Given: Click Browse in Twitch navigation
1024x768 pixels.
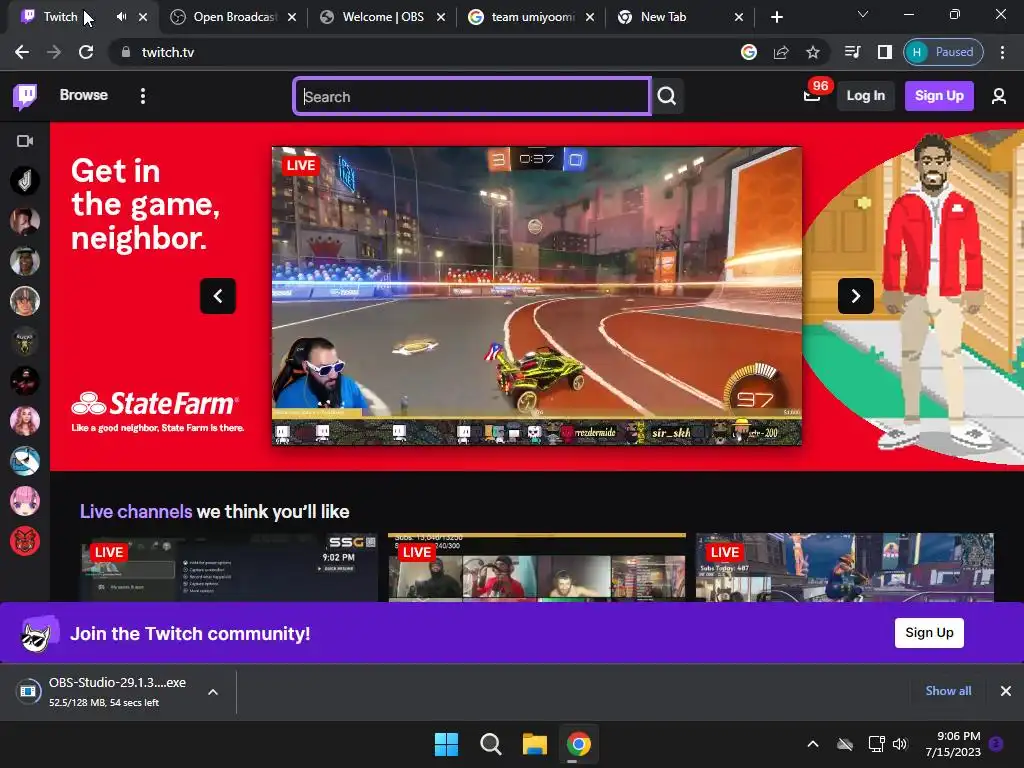Looking at the screenshot, I should [84, 95].
